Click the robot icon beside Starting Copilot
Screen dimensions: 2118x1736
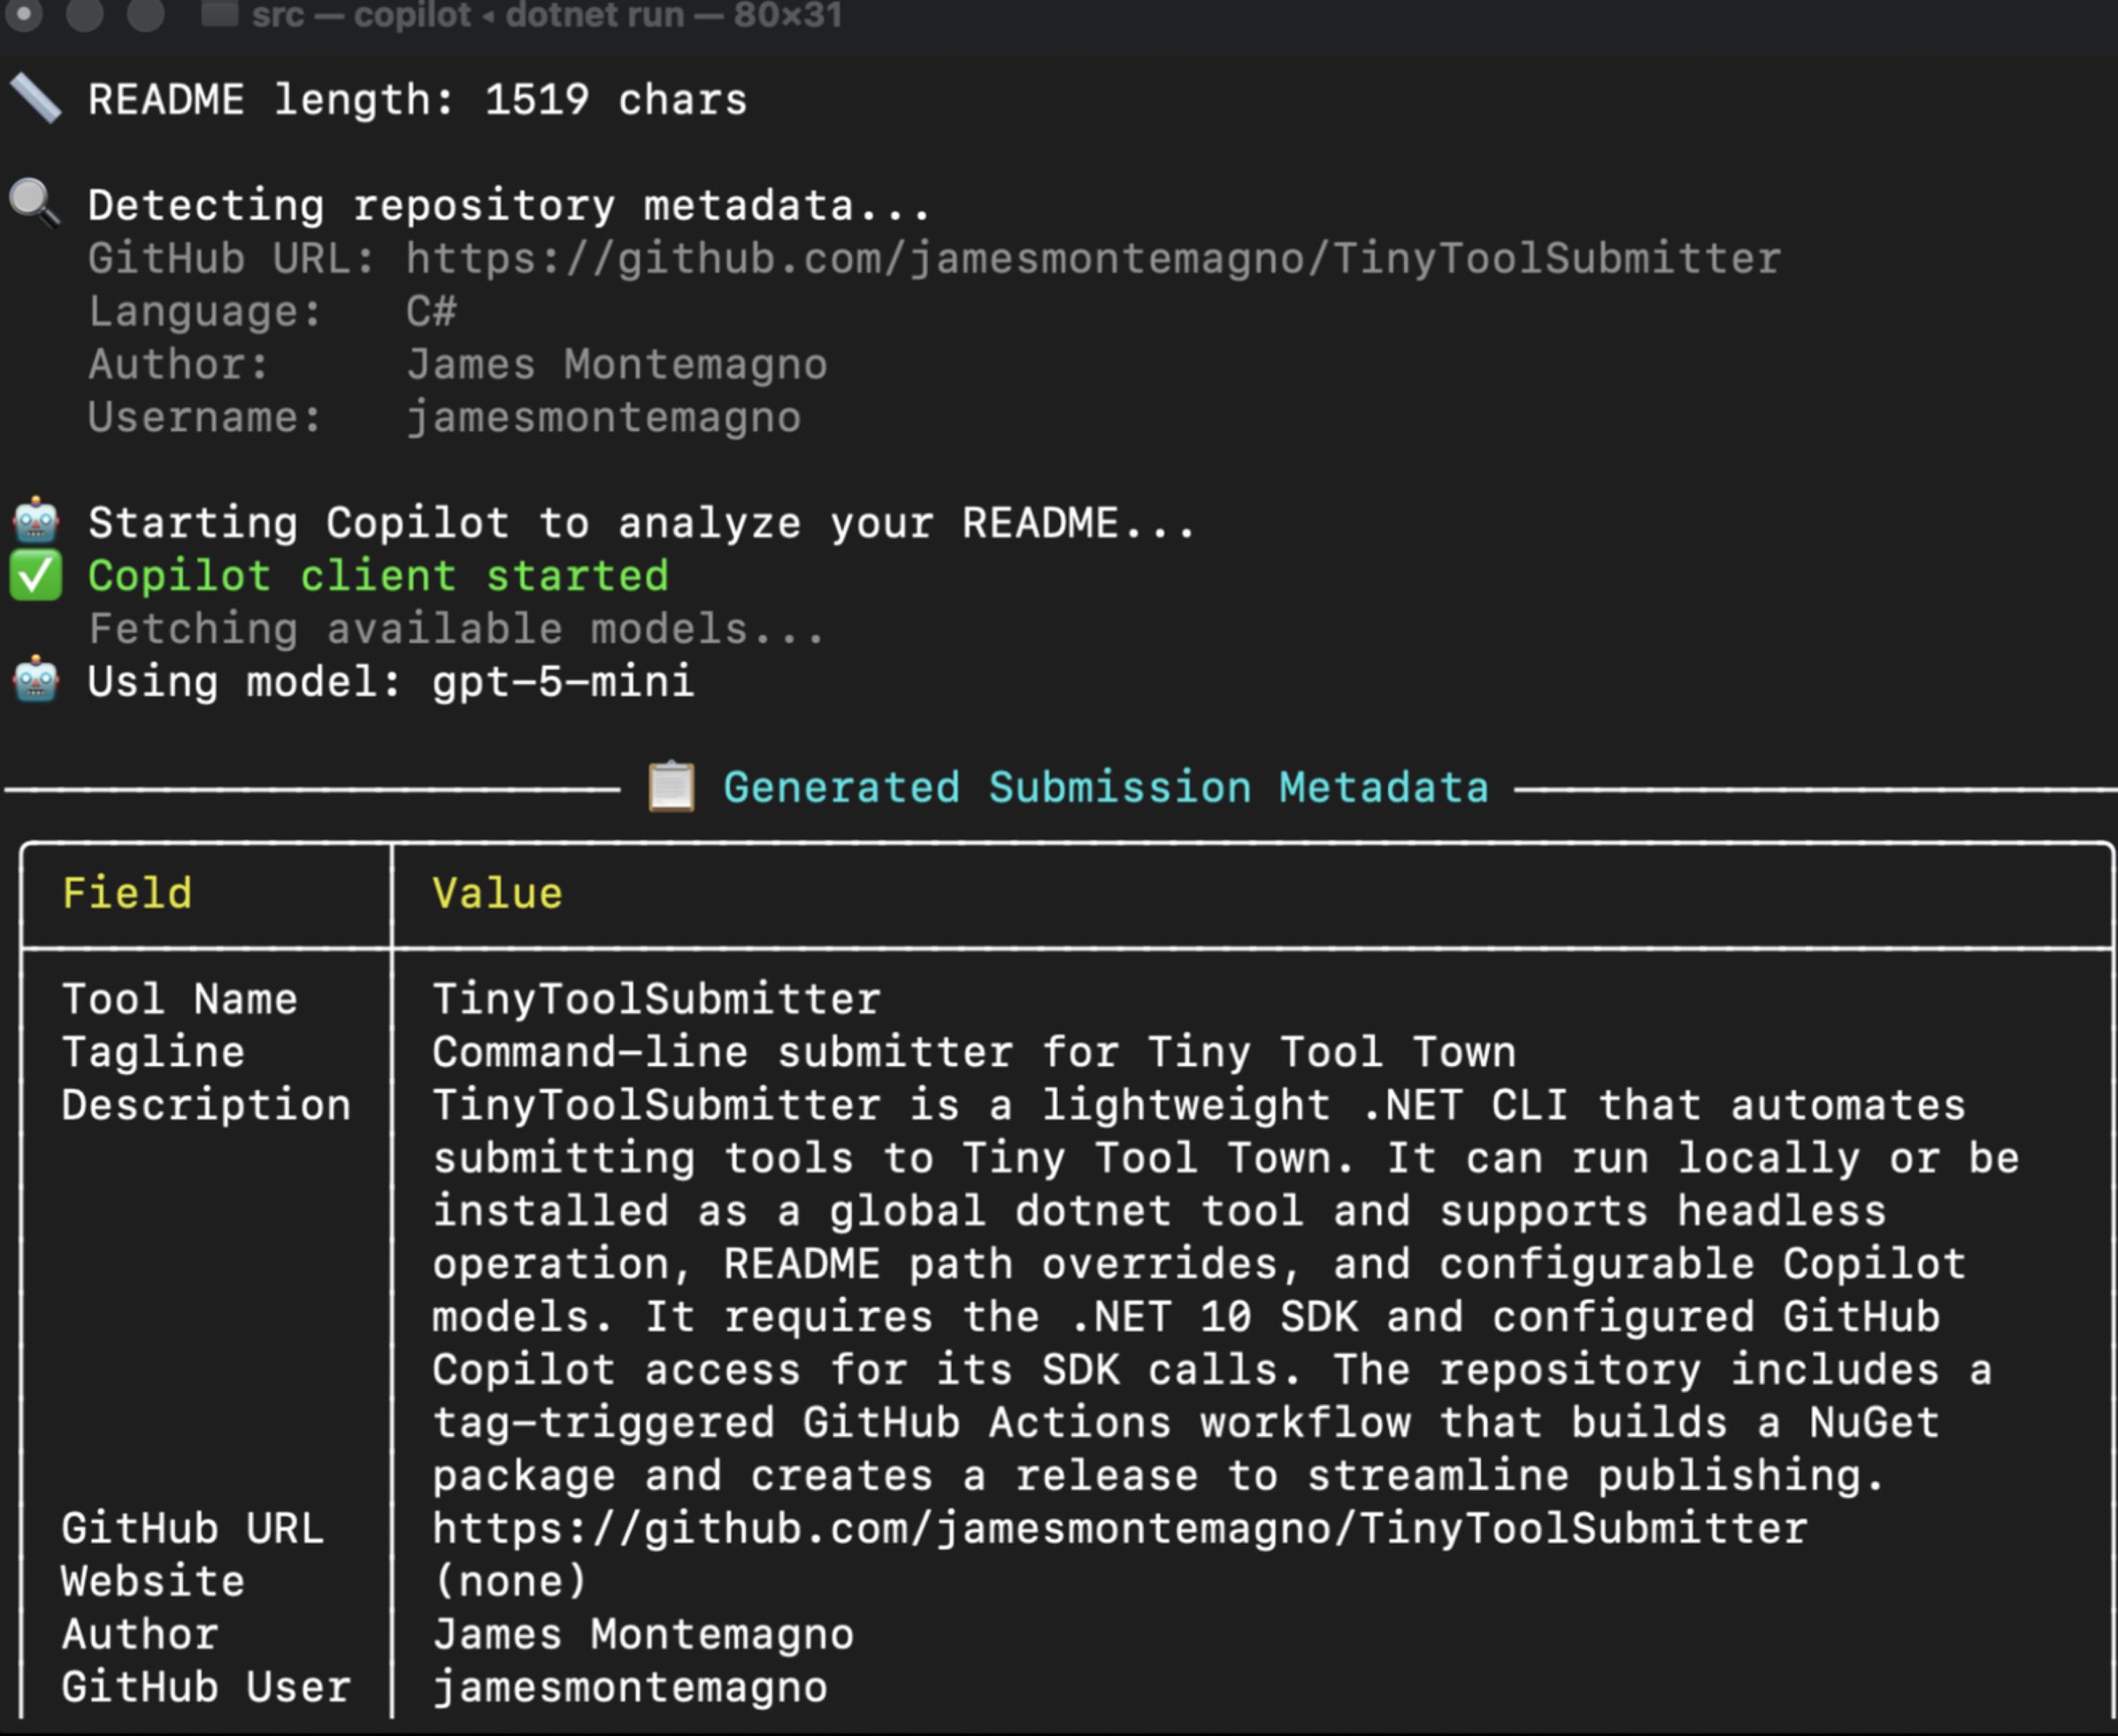(36, 521)
